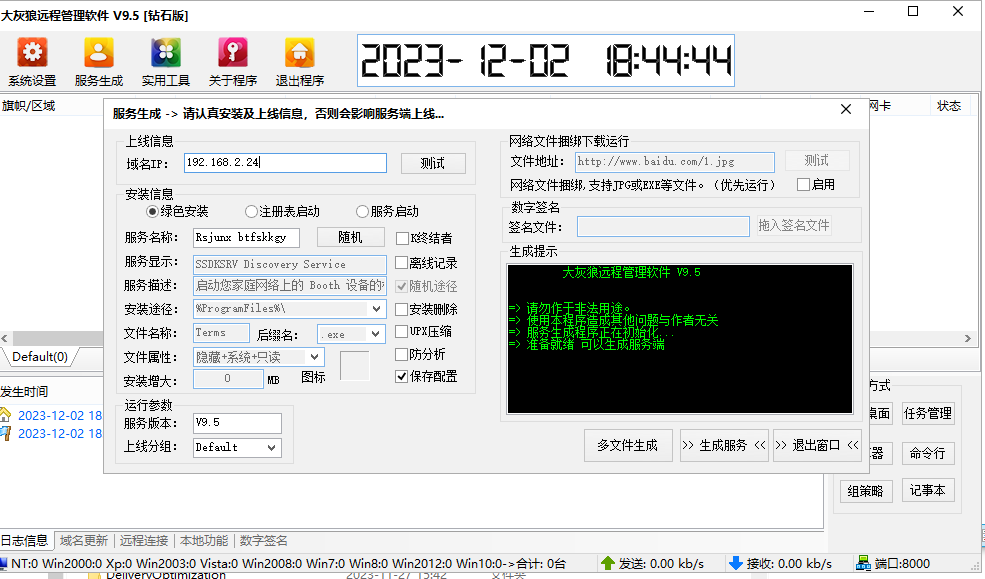Click the 域名IP input field
985x579 pixels.
pos(285,163)
